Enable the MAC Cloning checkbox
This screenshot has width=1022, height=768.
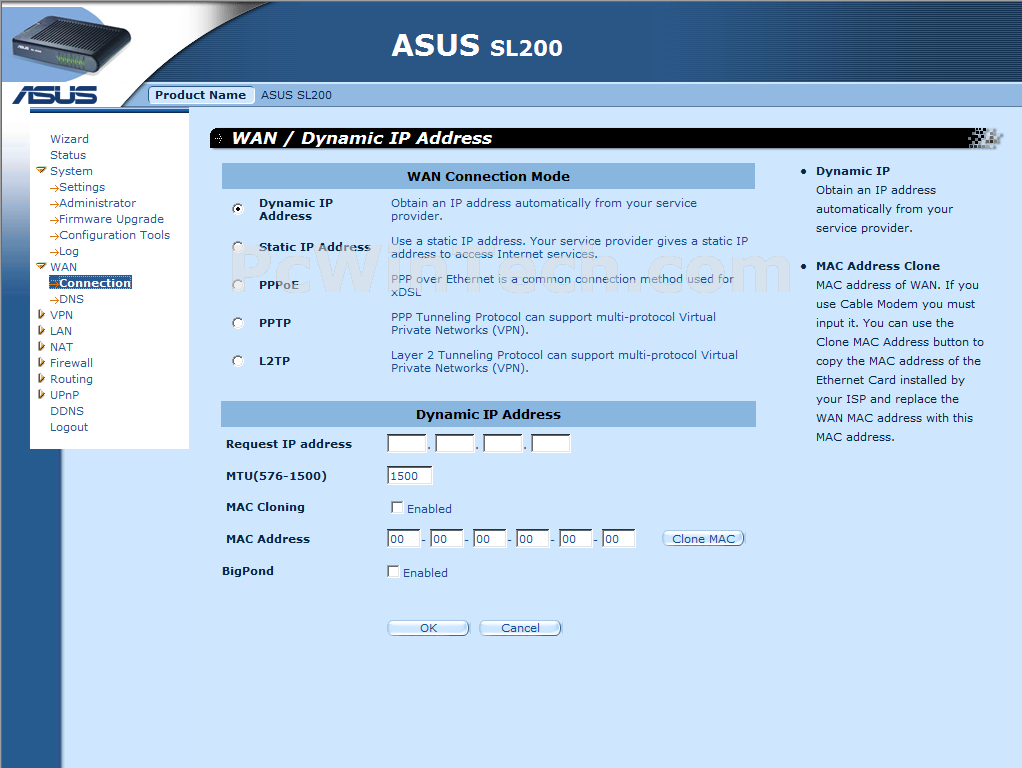click(396, 507)
